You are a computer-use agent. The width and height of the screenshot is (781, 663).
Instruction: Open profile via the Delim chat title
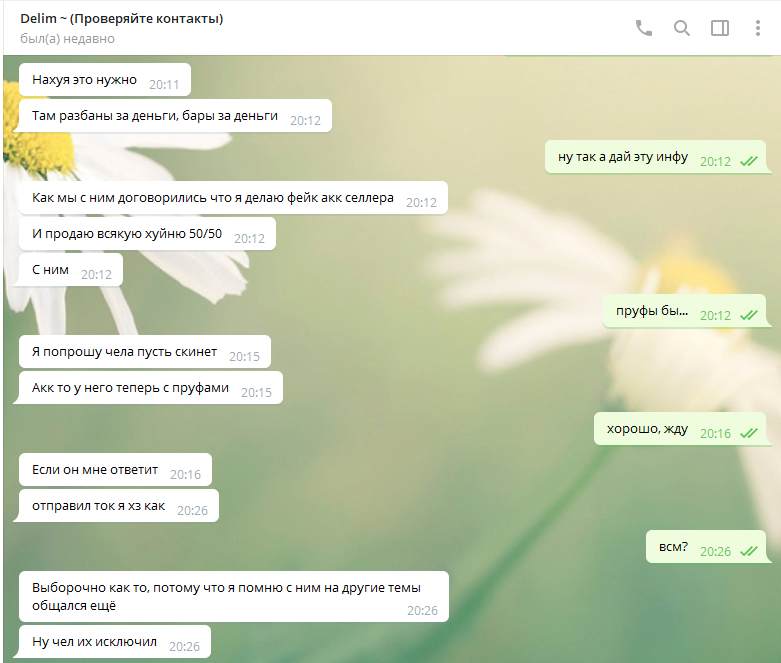[121, 19]
